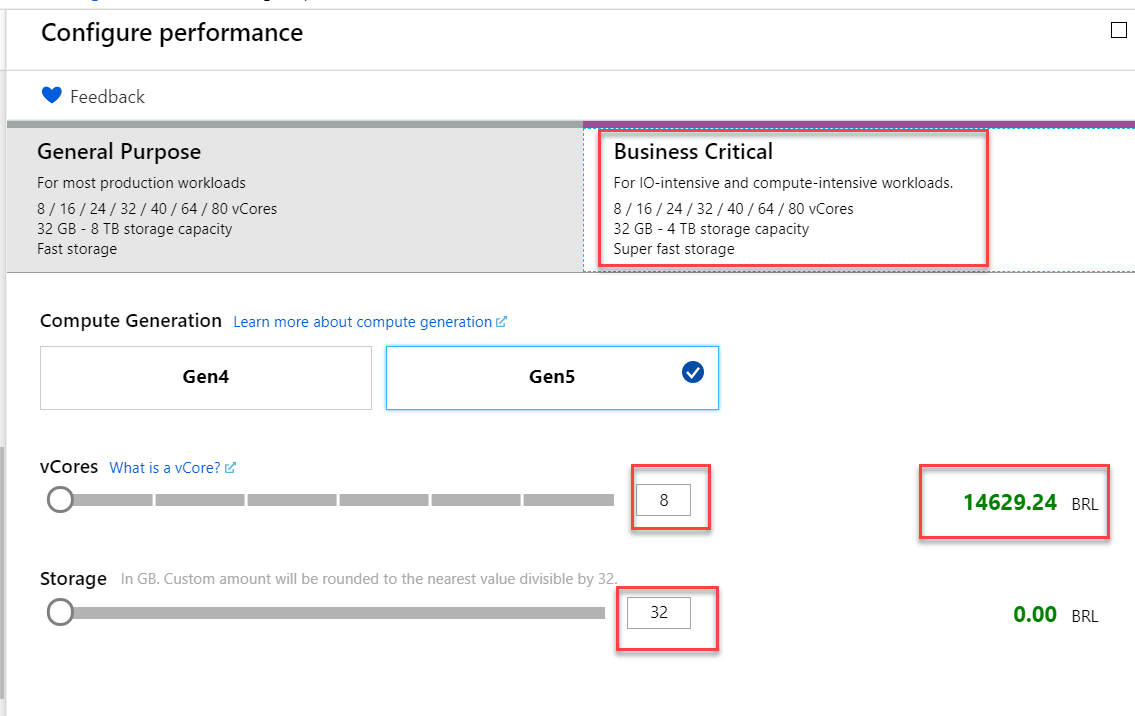Click the blue Feedback heart icon
The width and height of the screenshot is (1135, 716).
[52, 96]
